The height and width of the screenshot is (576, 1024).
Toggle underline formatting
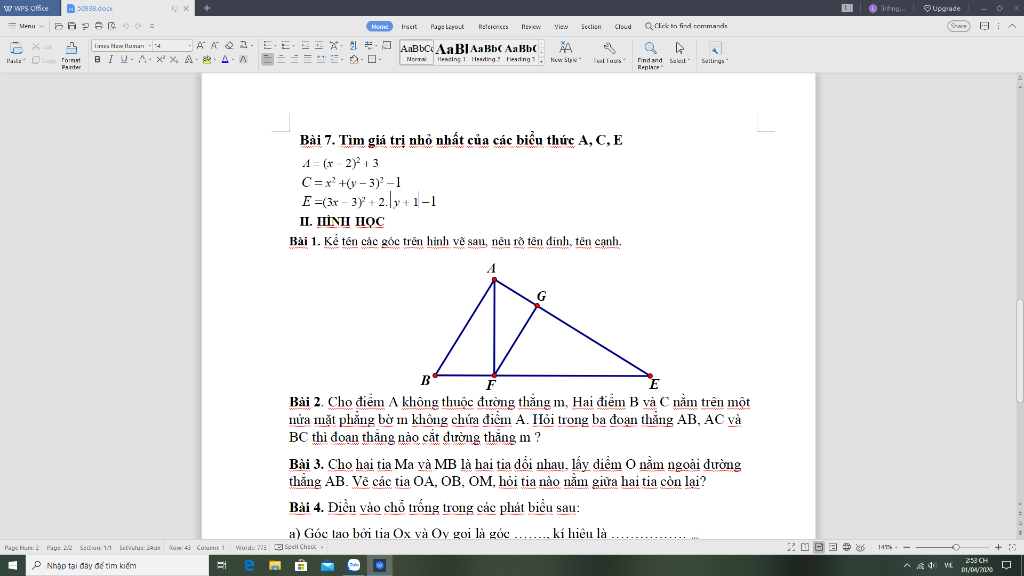click(123, 59)
